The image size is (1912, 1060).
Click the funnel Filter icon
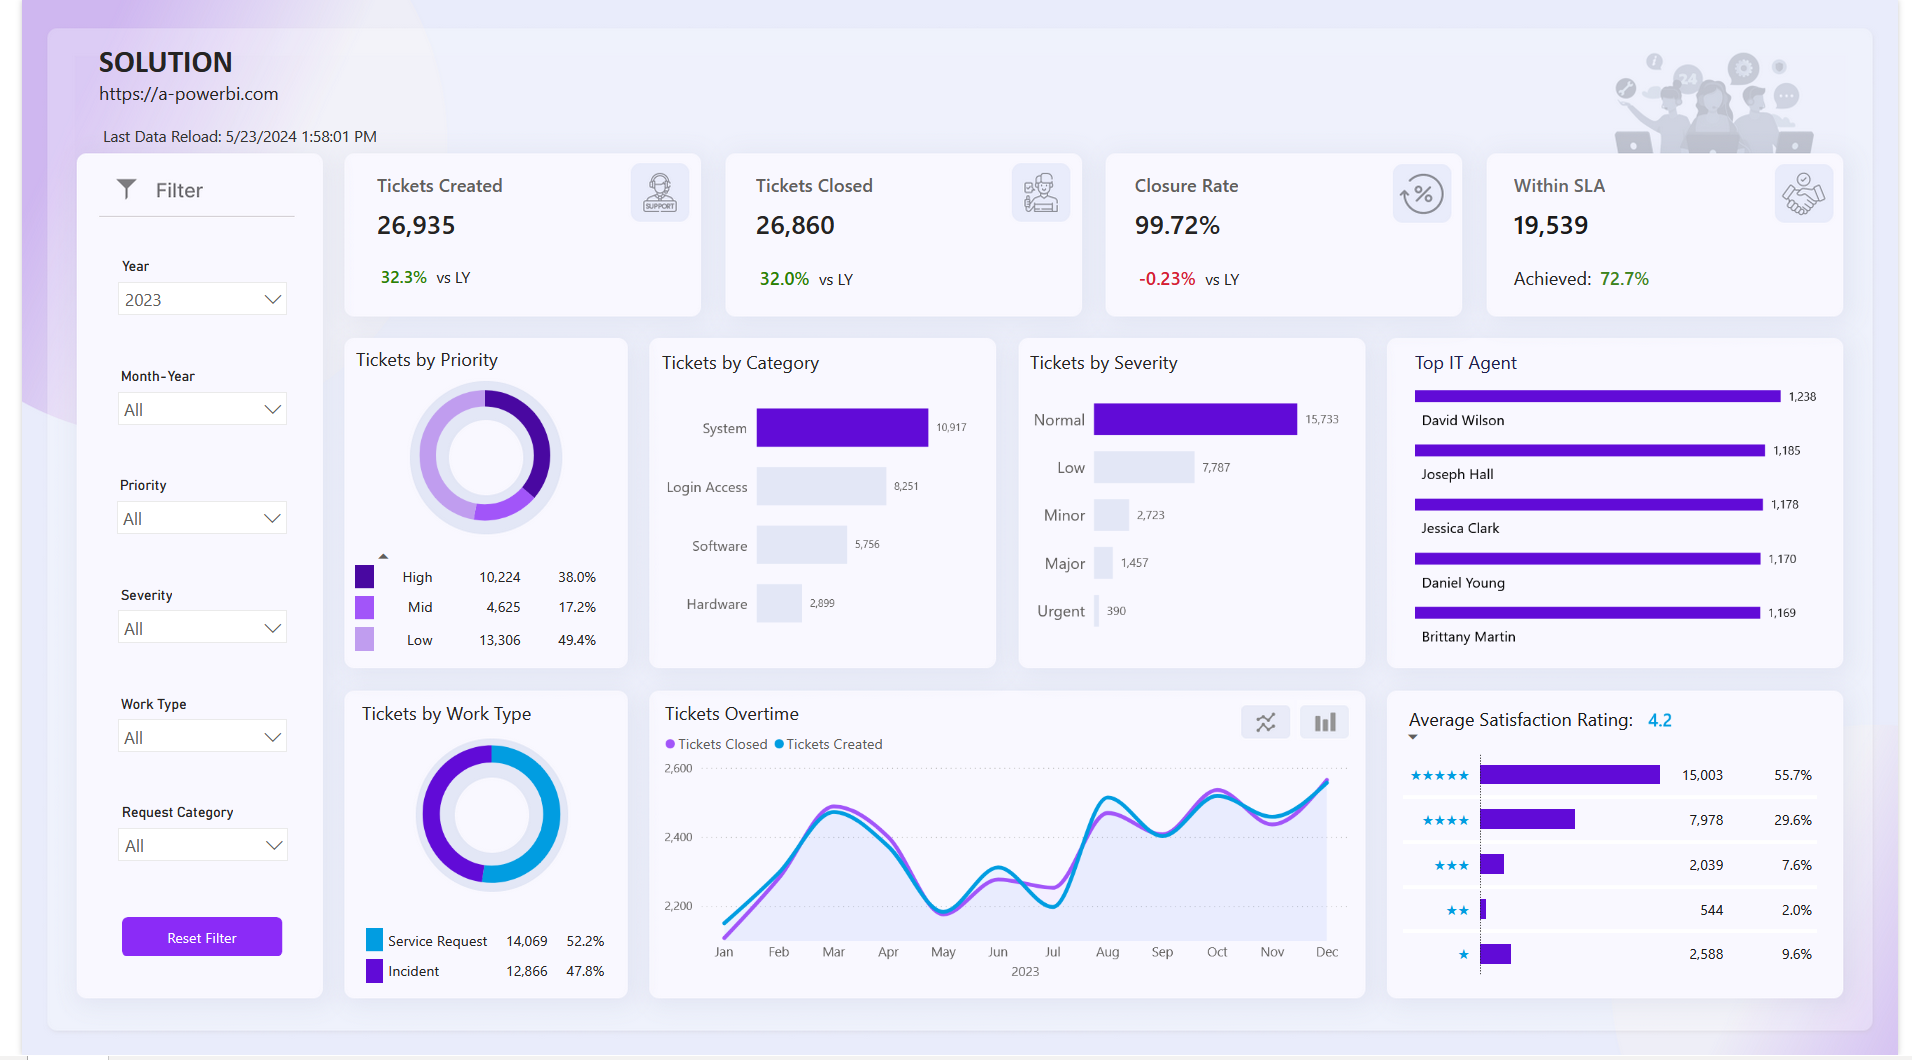pyautogui.click(x=127, y=189)
